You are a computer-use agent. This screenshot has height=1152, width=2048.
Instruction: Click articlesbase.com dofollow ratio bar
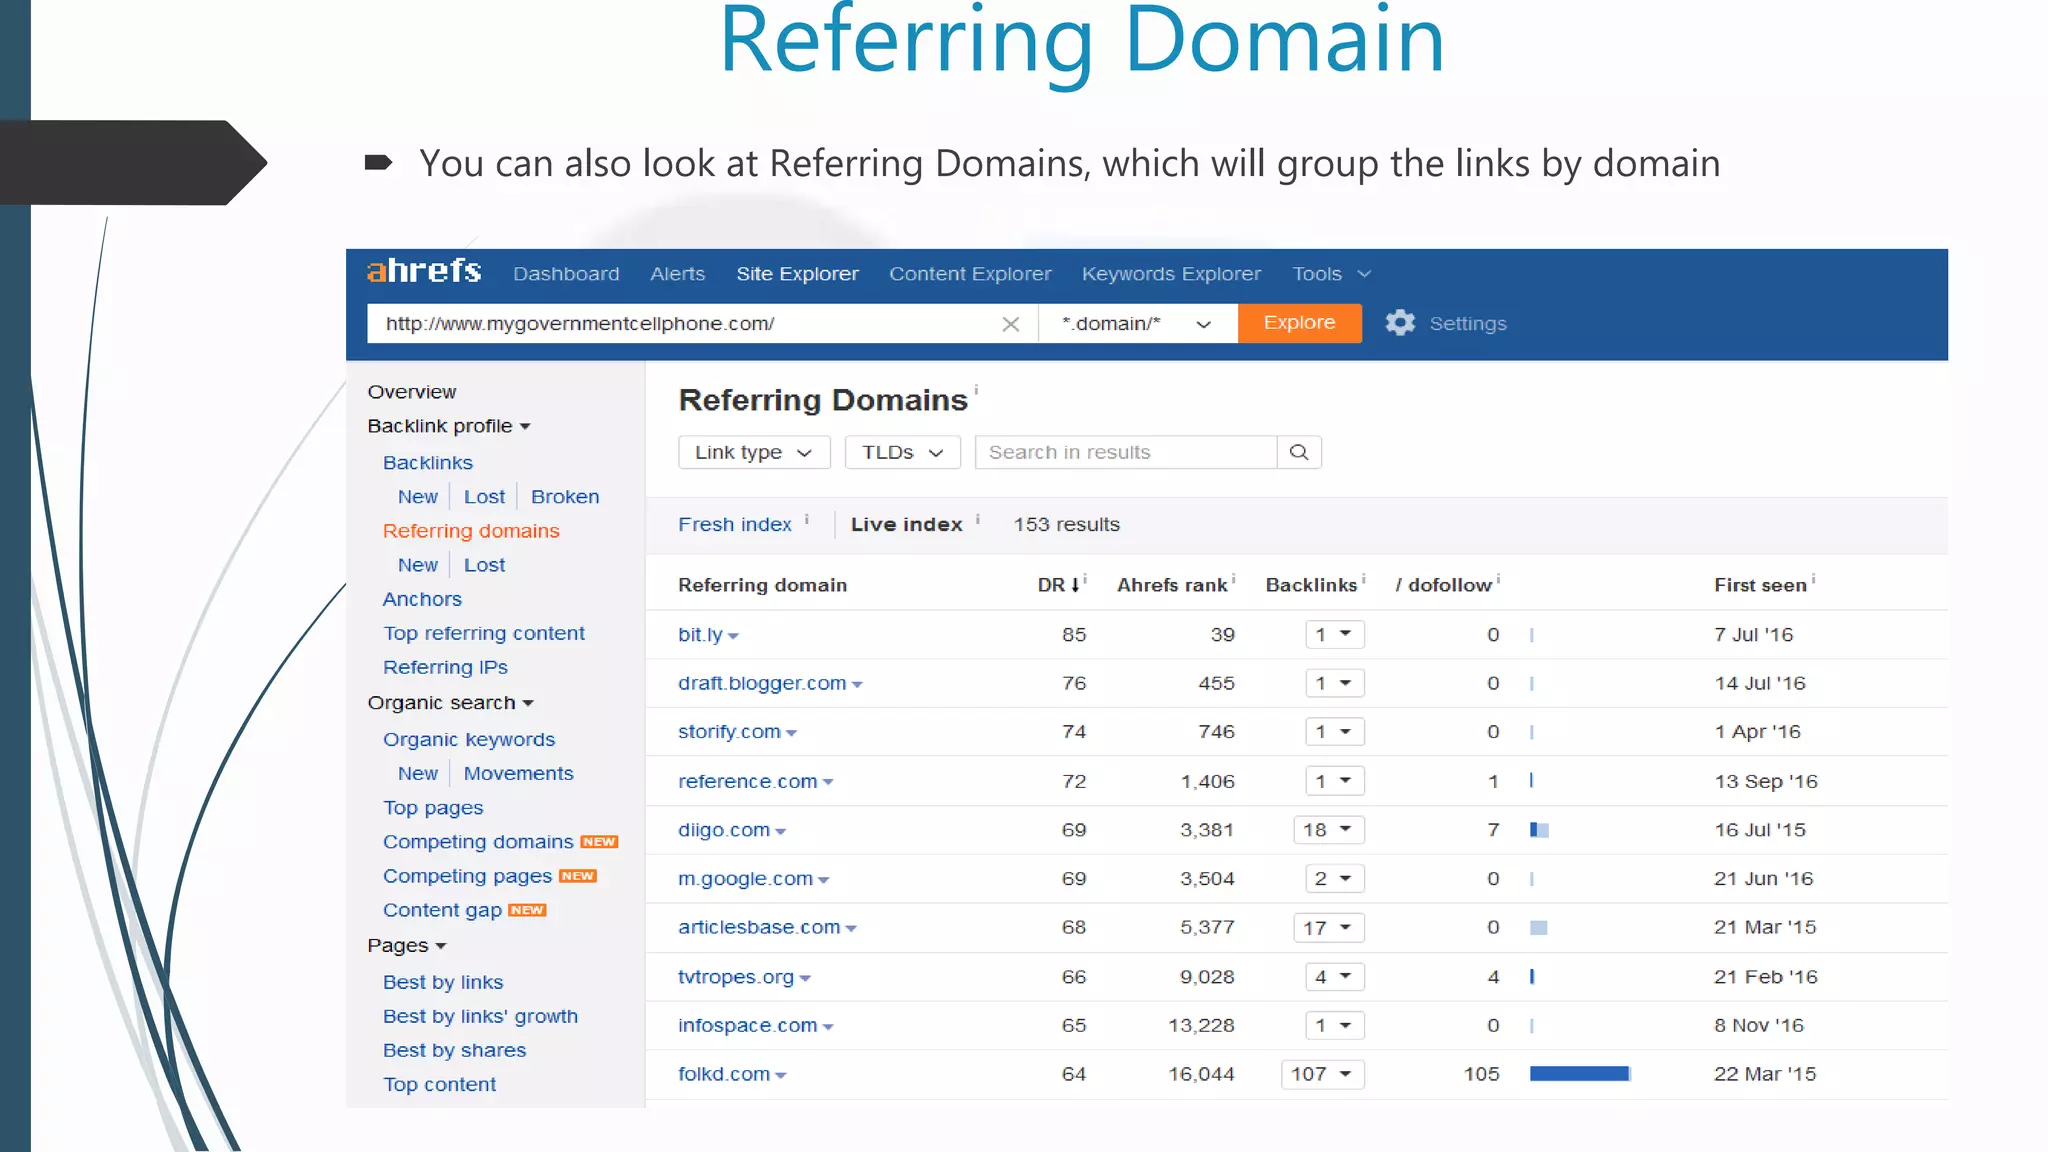click(x=1539, y=928)
